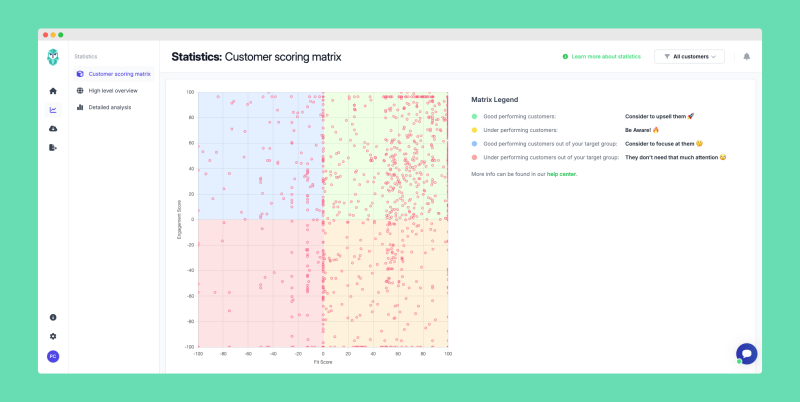Switch to High level overview
The width and height of the screenshot is (800, 402).
(112, 90)
